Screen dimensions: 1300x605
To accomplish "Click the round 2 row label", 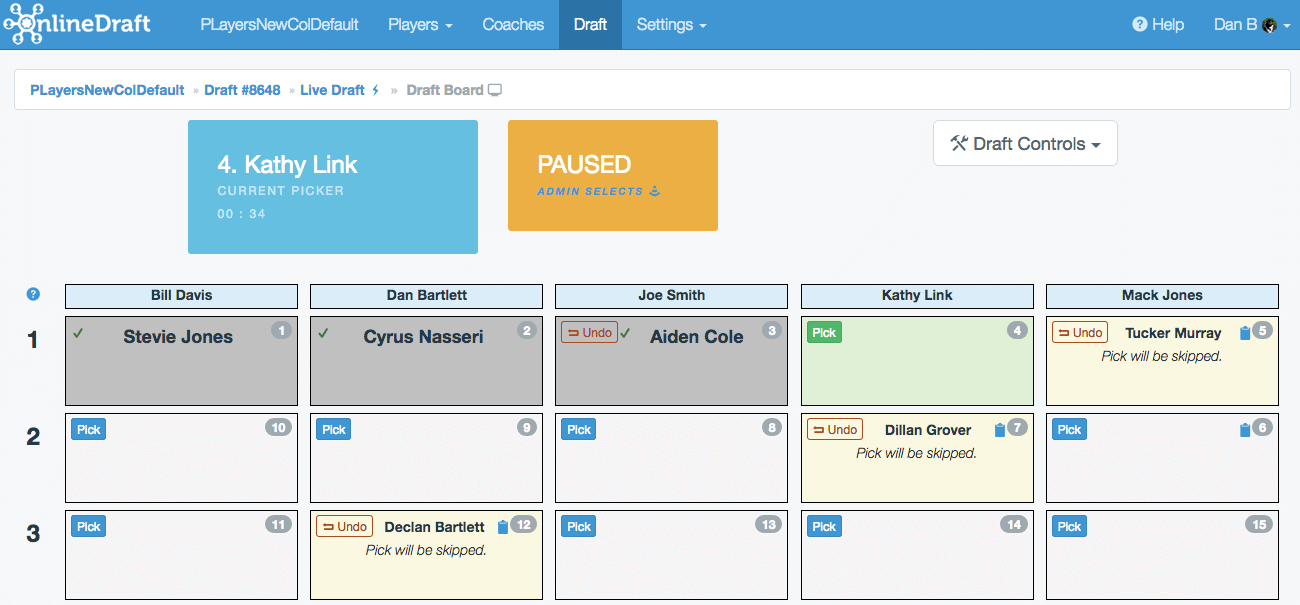I will [33, 437].
